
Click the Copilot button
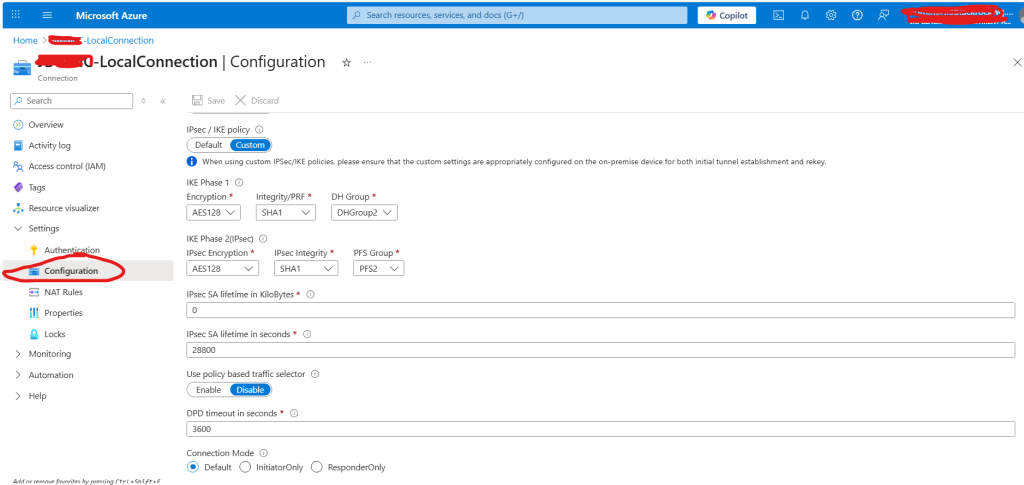click(x=727, y=15)
